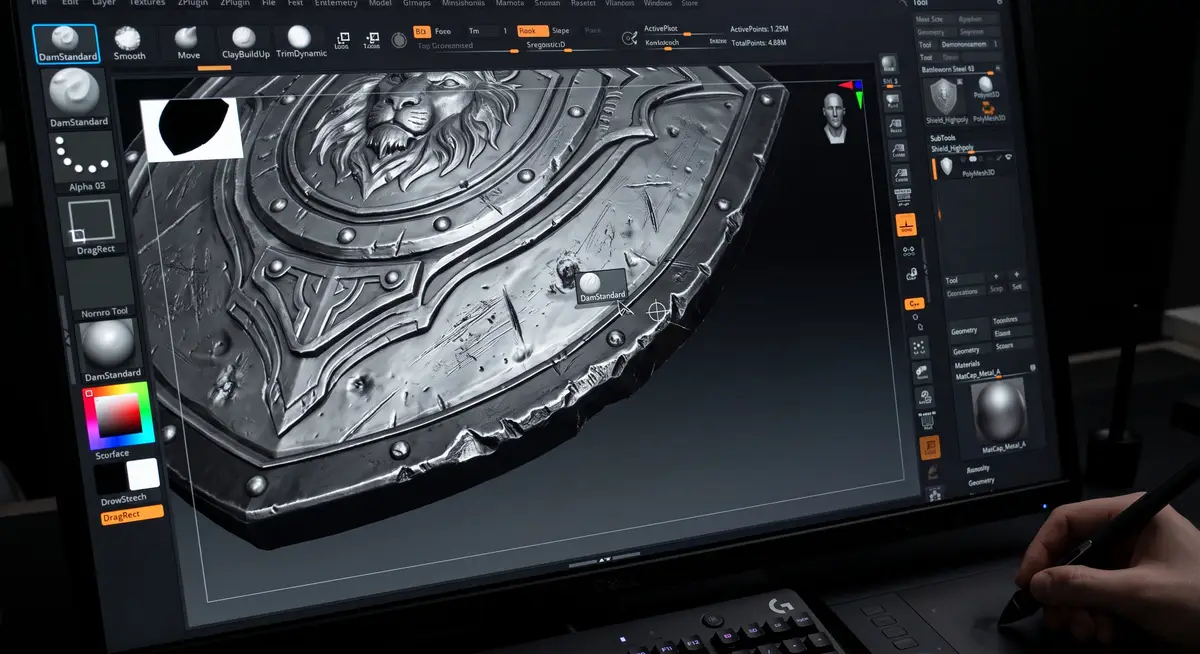Click the circular symmetry icon by ActivePlot
The image size is (1200, 654).
click(x=629, y=38)
